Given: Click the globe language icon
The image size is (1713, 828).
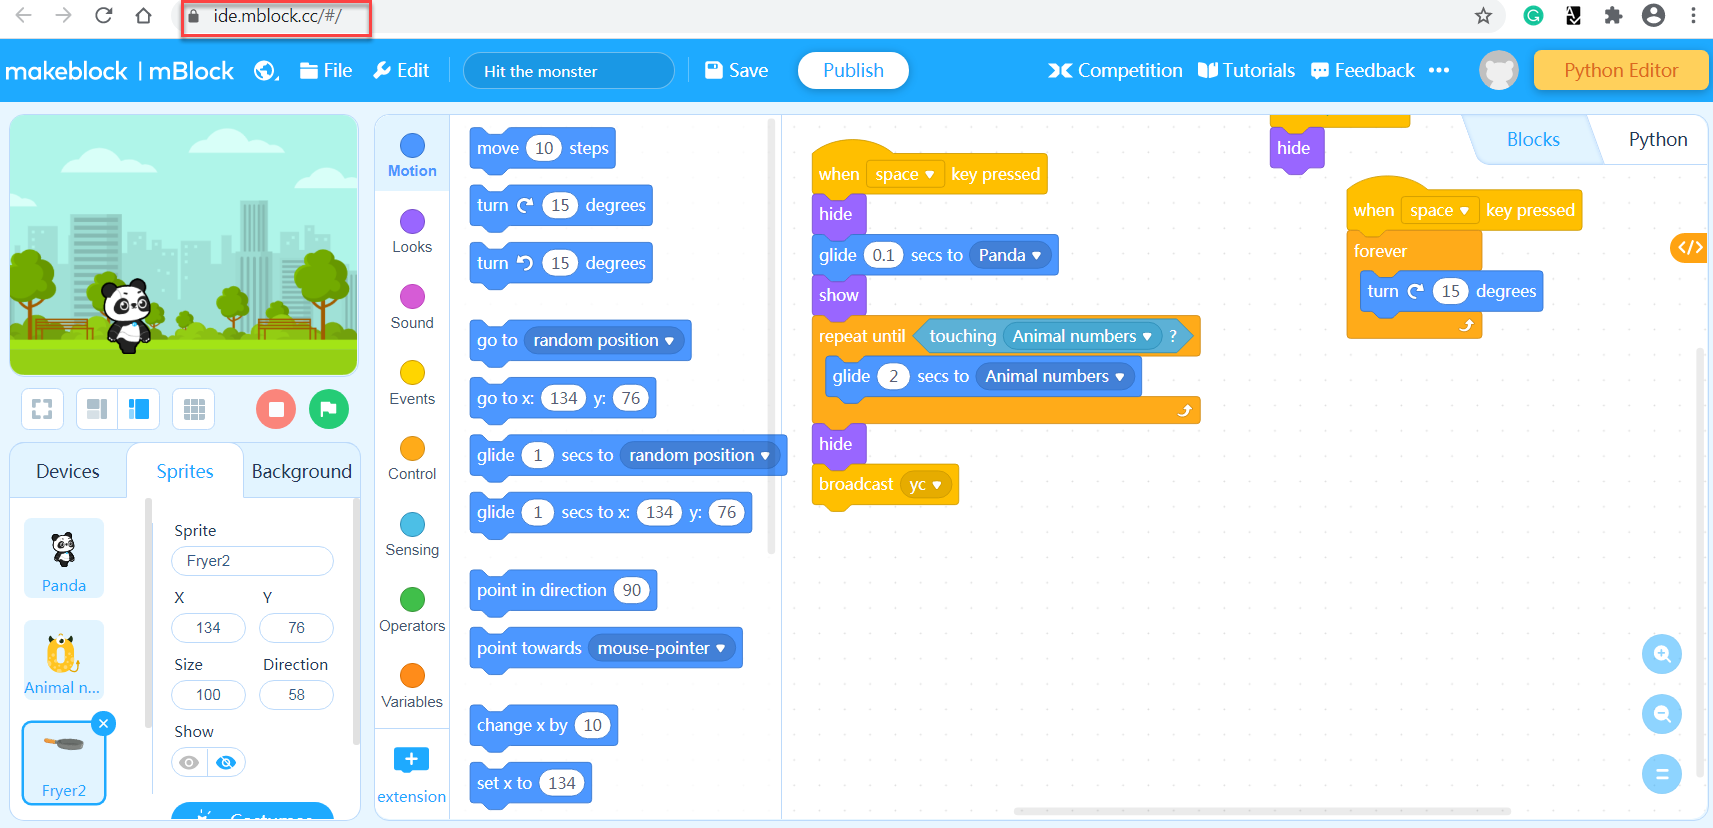Looking at the screenshot, I should 265,71.
